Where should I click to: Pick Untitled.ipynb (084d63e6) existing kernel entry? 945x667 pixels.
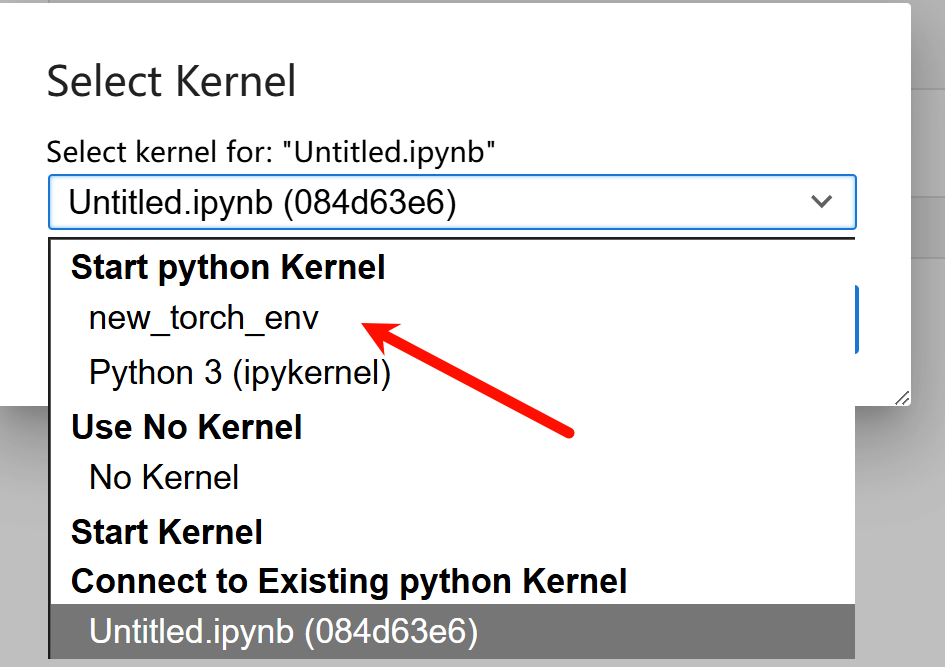click(x=452, y=631)
